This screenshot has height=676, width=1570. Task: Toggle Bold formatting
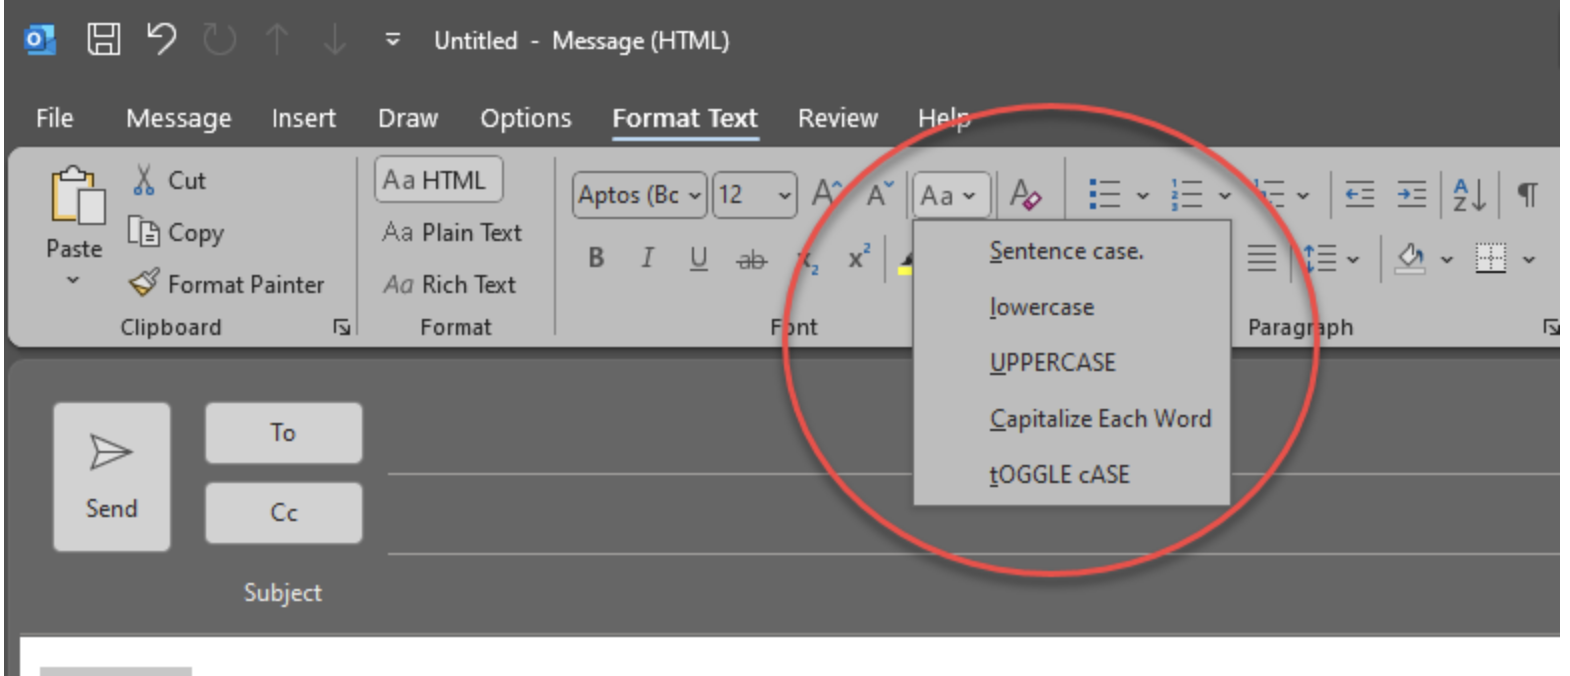(x=596, y=258)
